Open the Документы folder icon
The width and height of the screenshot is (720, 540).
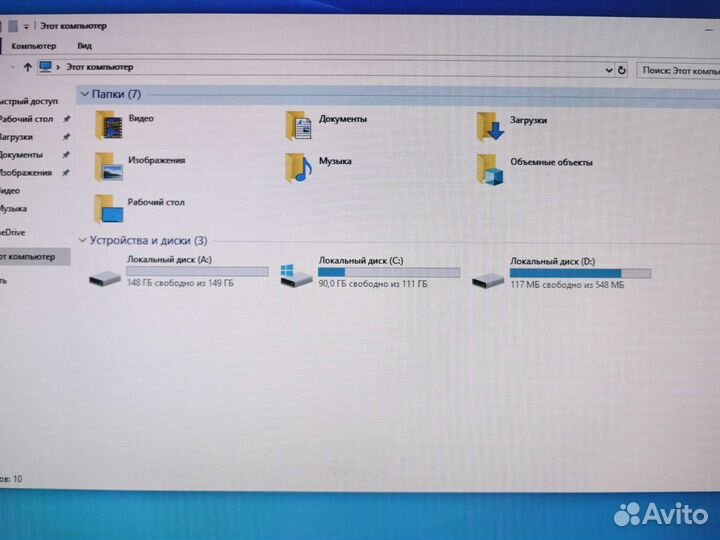tap(298, 125)
